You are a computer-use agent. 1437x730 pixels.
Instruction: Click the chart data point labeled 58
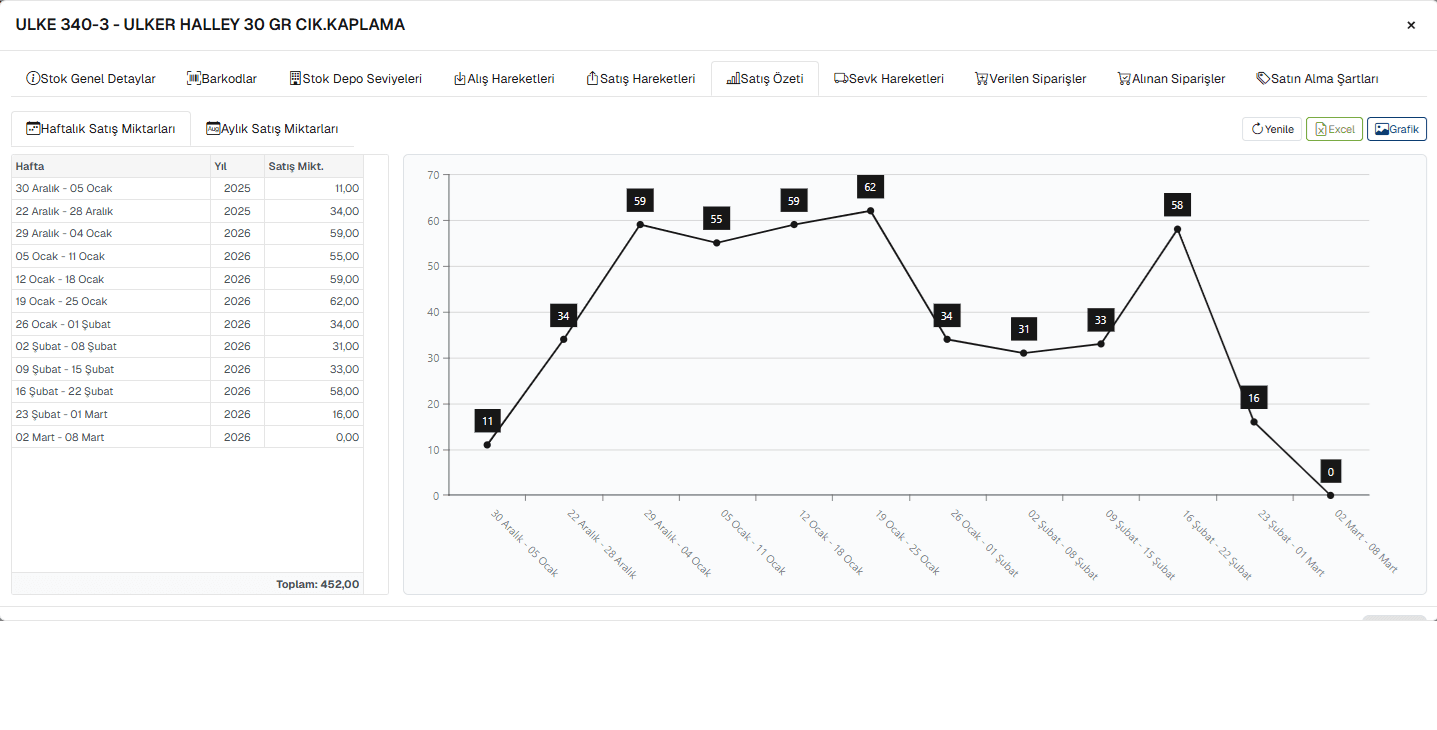point(1177,229)
